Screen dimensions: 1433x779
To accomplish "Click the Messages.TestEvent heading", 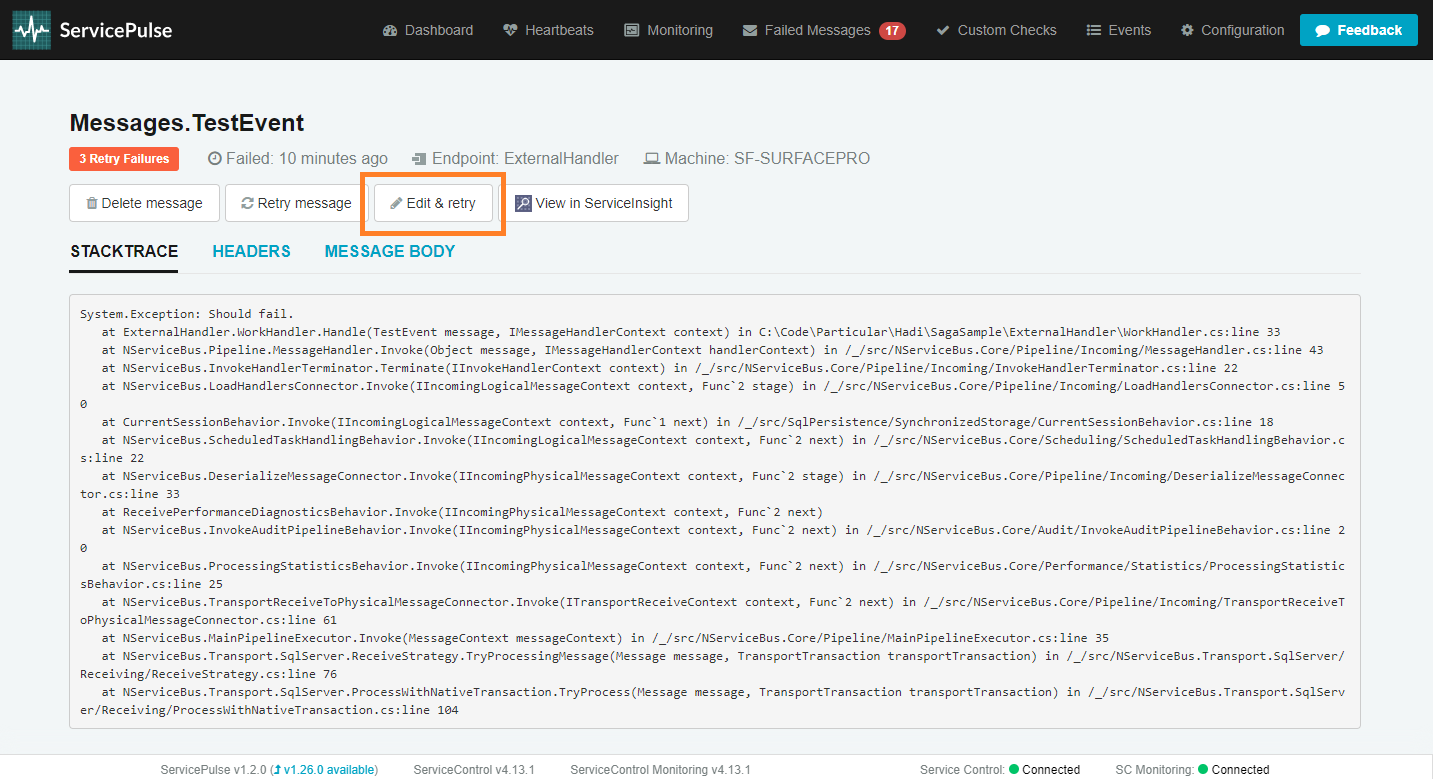I will 187,123.
